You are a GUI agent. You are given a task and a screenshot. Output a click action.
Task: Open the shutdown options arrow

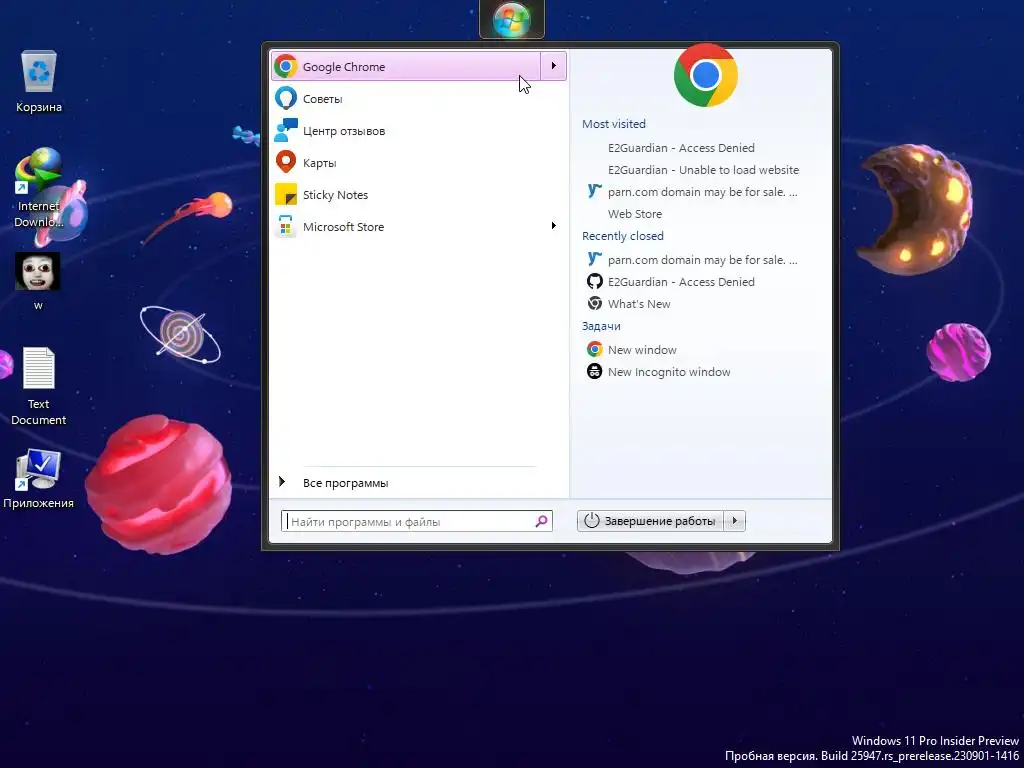(x=735, y=521)
